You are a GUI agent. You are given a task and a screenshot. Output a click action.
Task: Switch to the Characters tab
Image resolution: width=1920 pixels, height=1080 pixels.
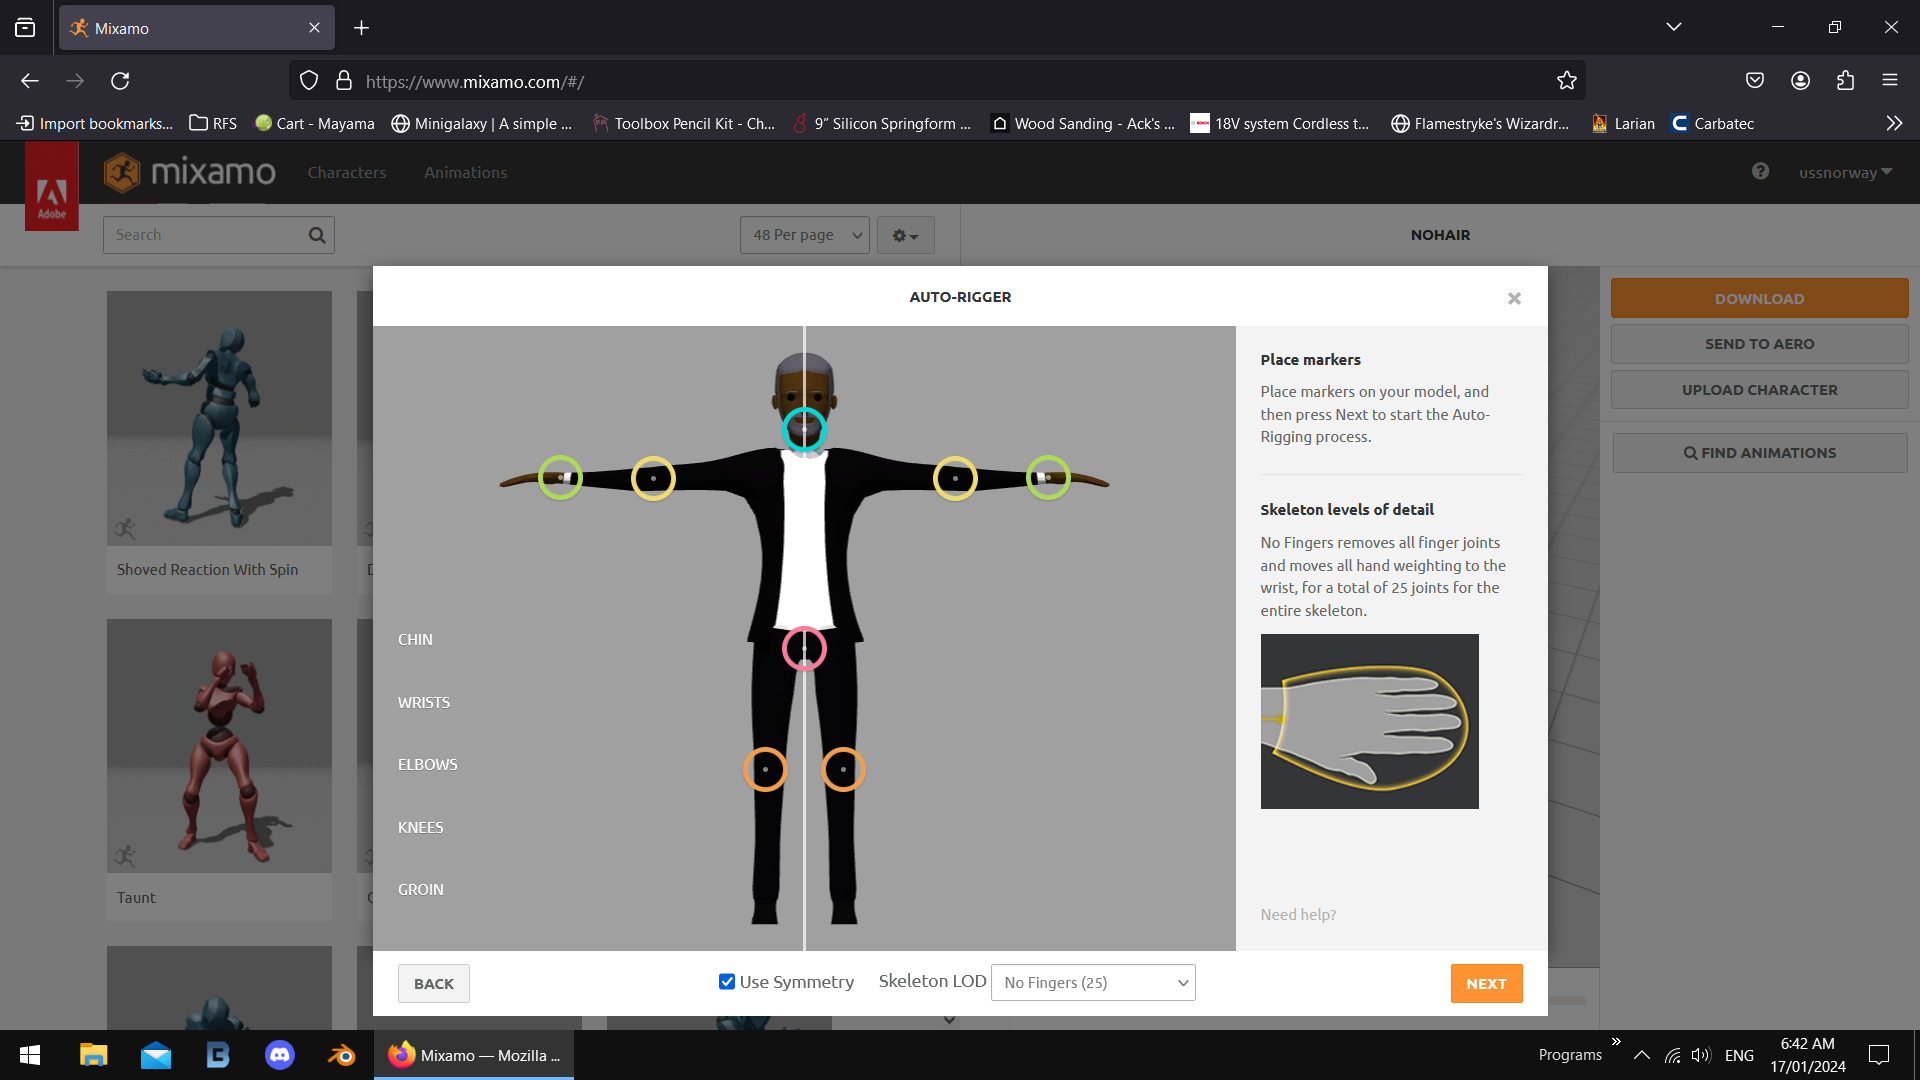(x=347, y=171)
